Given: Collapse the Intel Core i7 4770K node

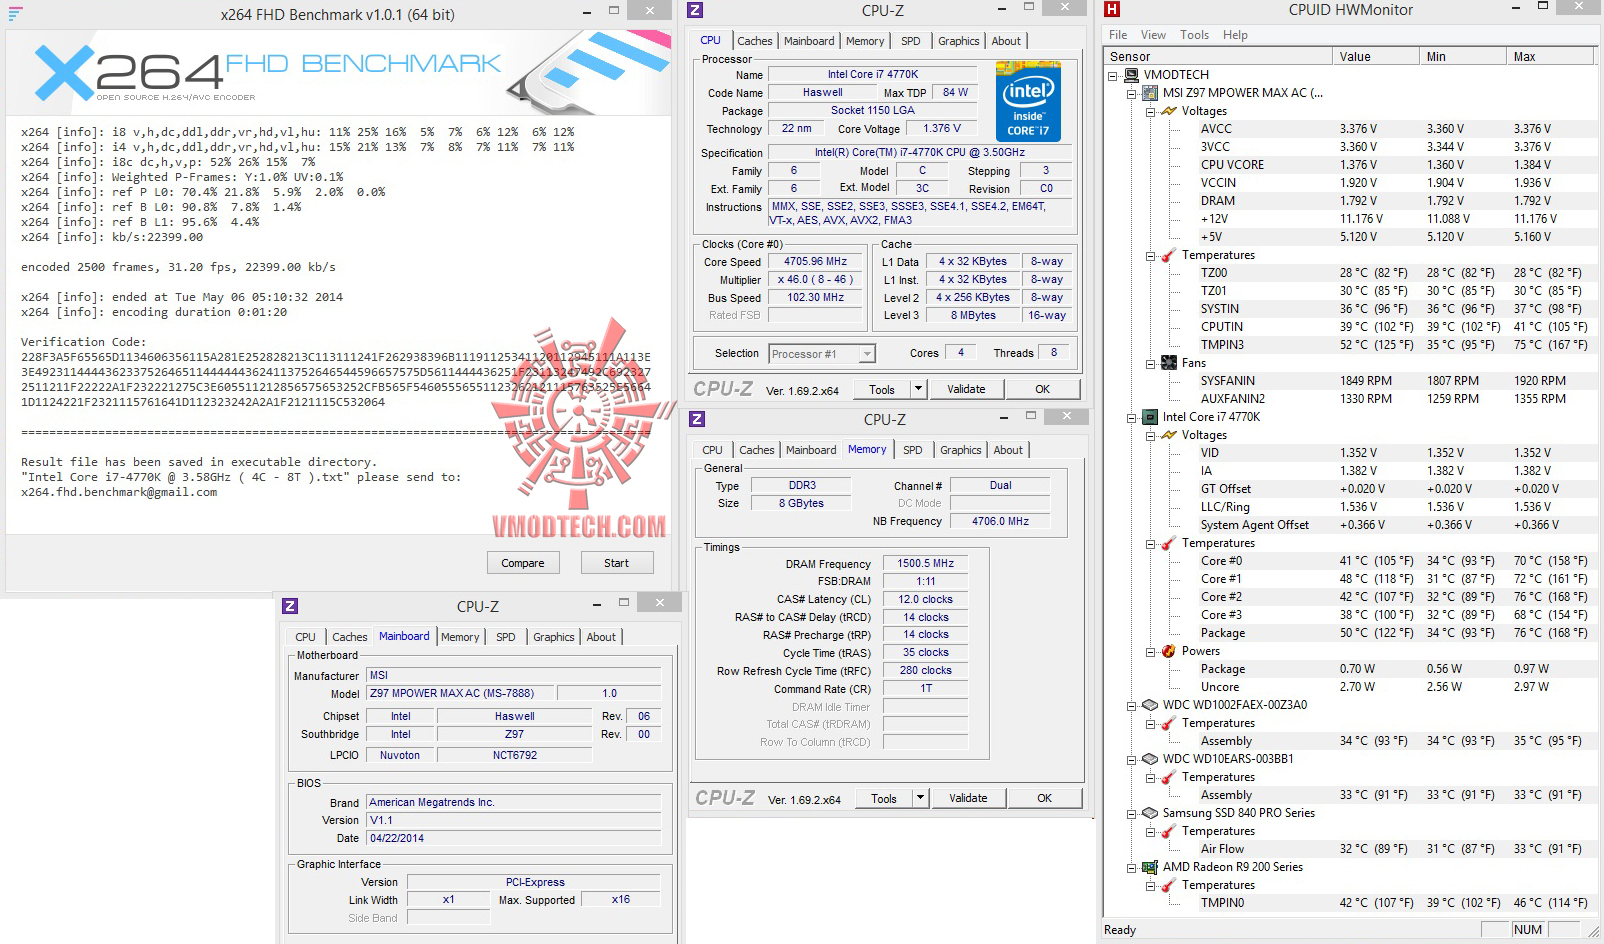Looking at the screenshot, I should (1132, 417).
